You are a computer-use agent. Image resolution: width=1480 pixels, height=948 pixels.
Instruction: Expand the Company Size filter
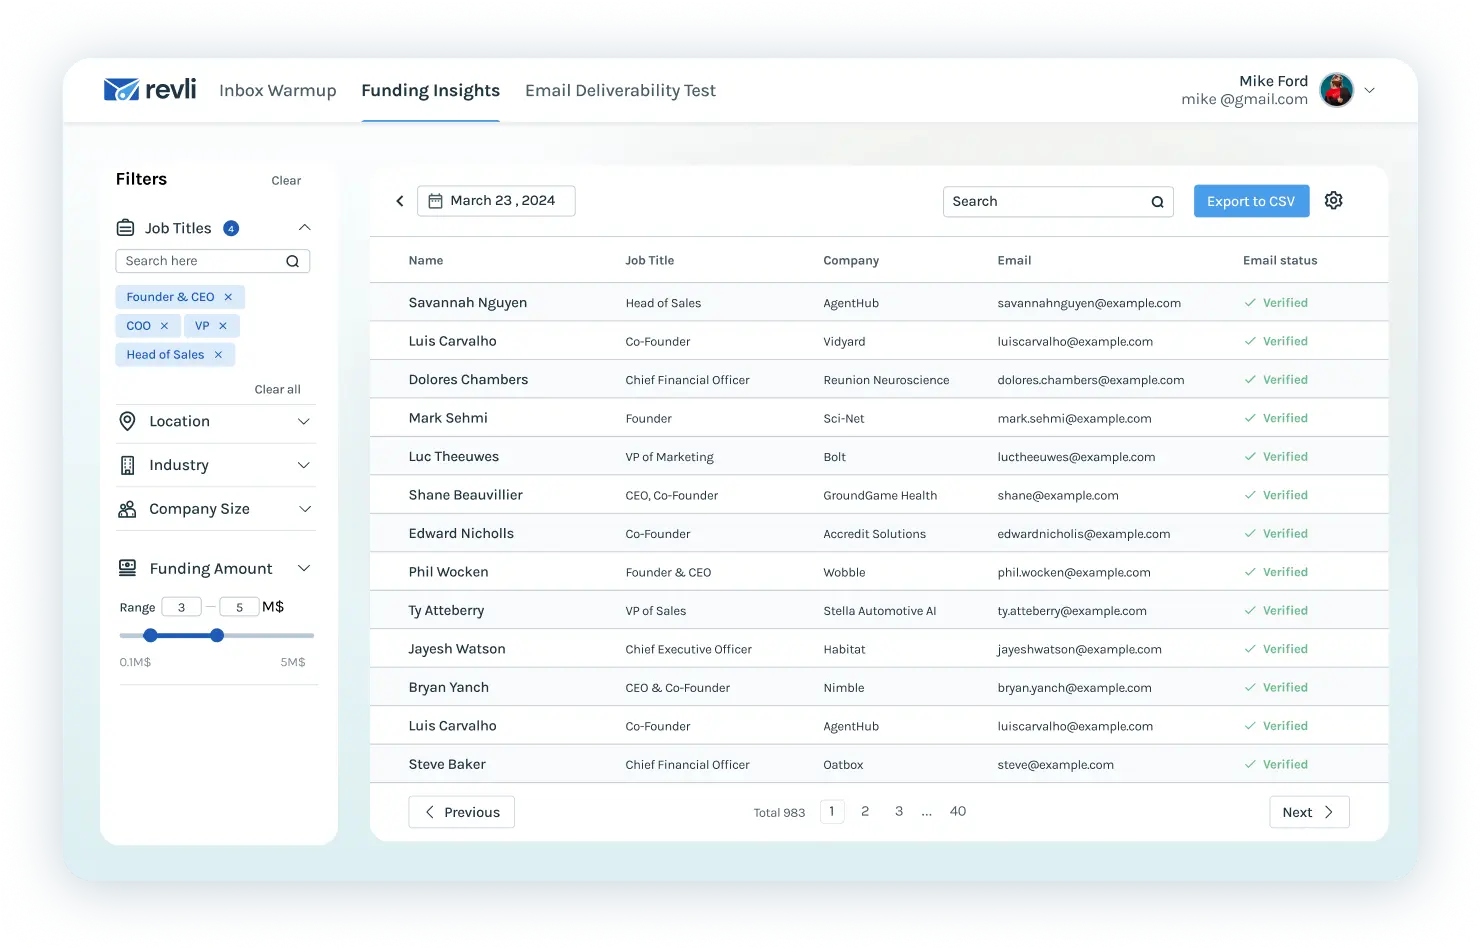click(305, 509)
